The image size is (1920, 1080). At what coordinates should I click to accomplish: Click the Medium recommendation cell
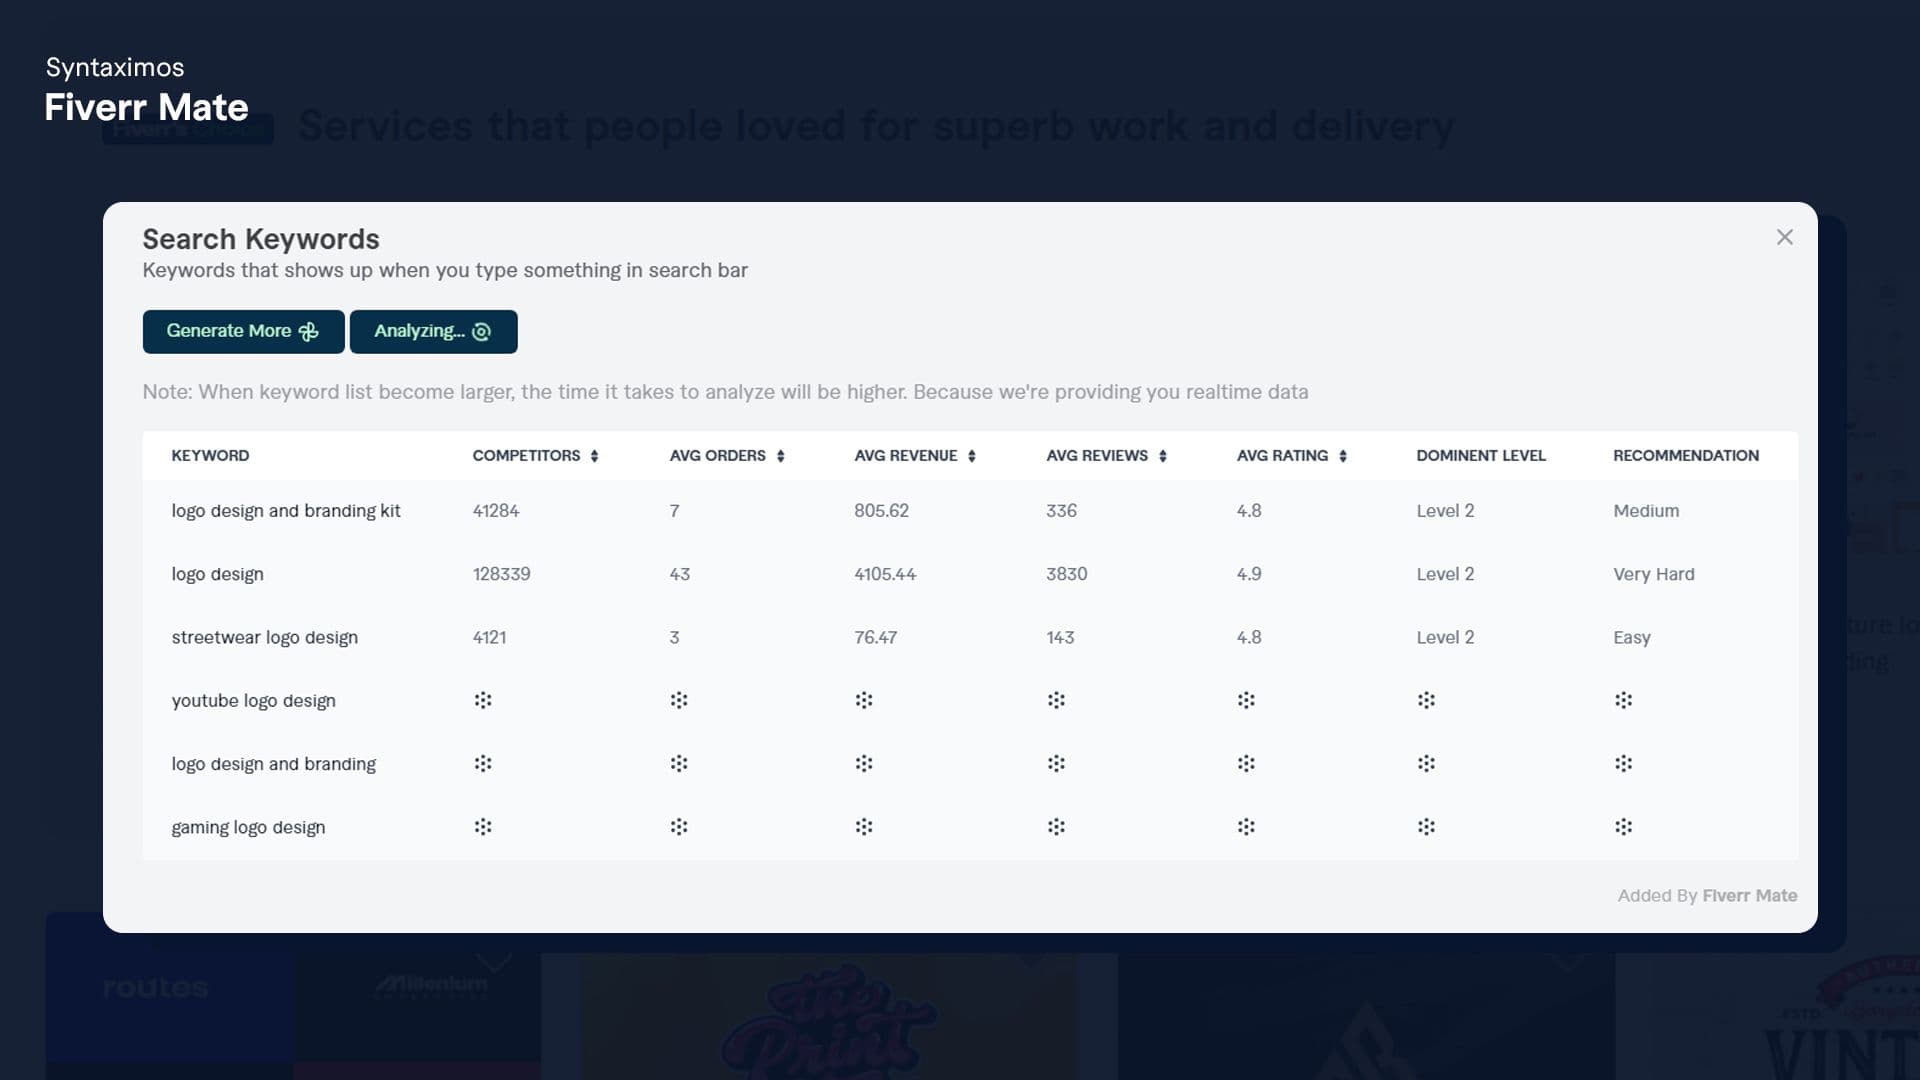(x=1646, y=511)
